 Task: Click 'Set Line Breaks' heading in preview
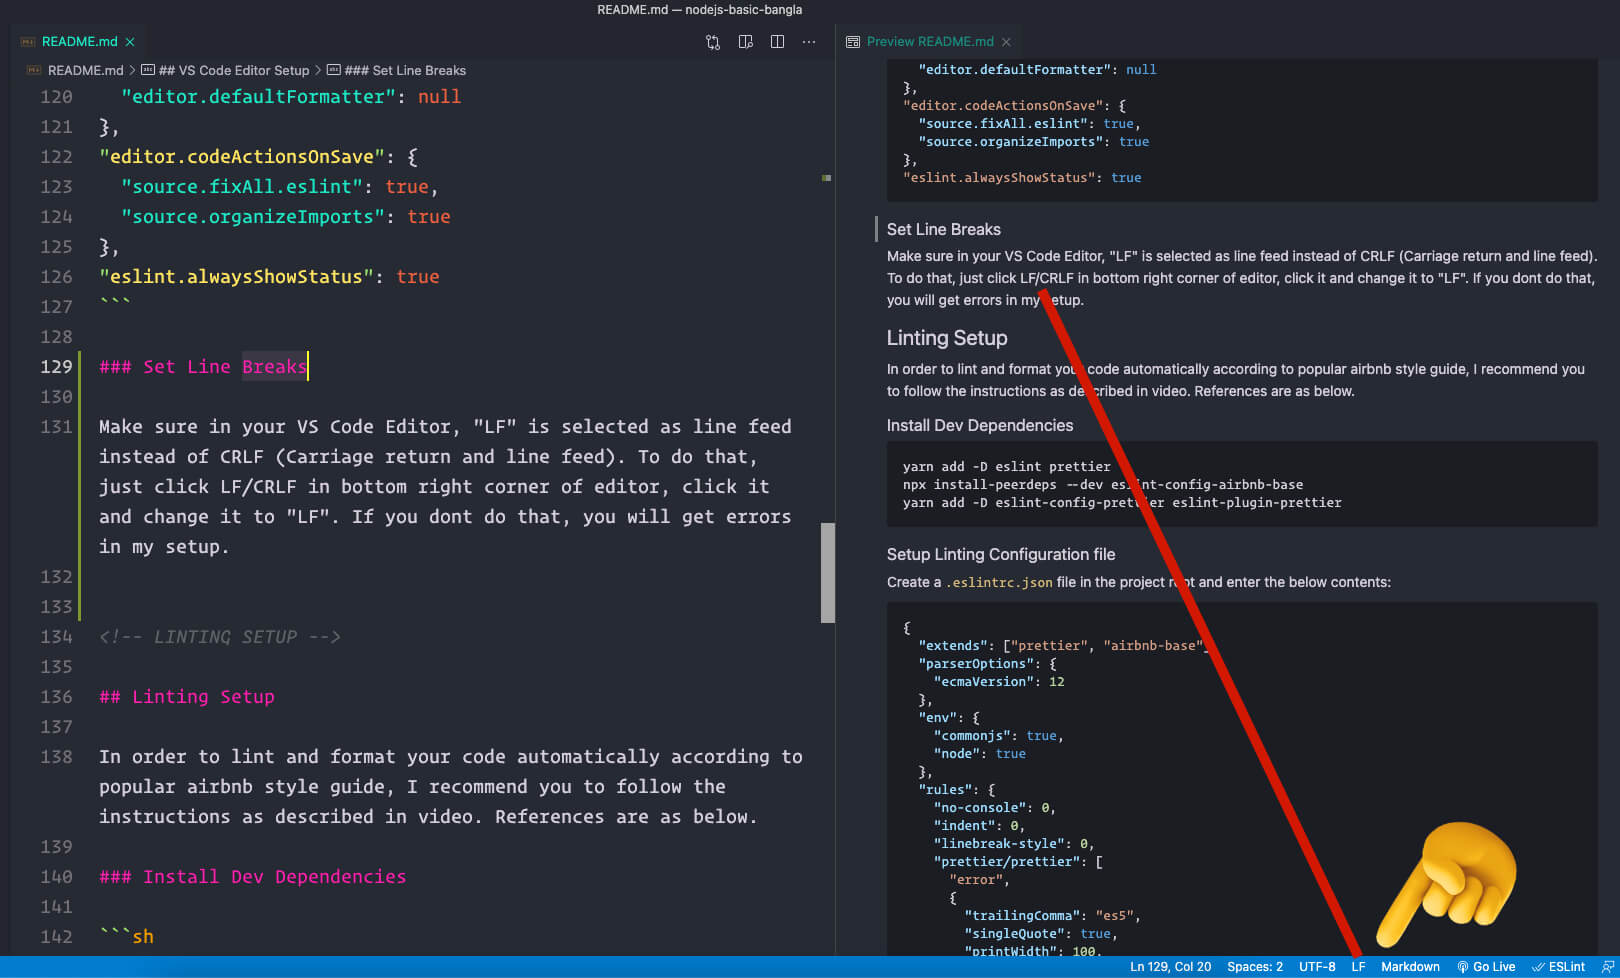click(x=944, y=229)
